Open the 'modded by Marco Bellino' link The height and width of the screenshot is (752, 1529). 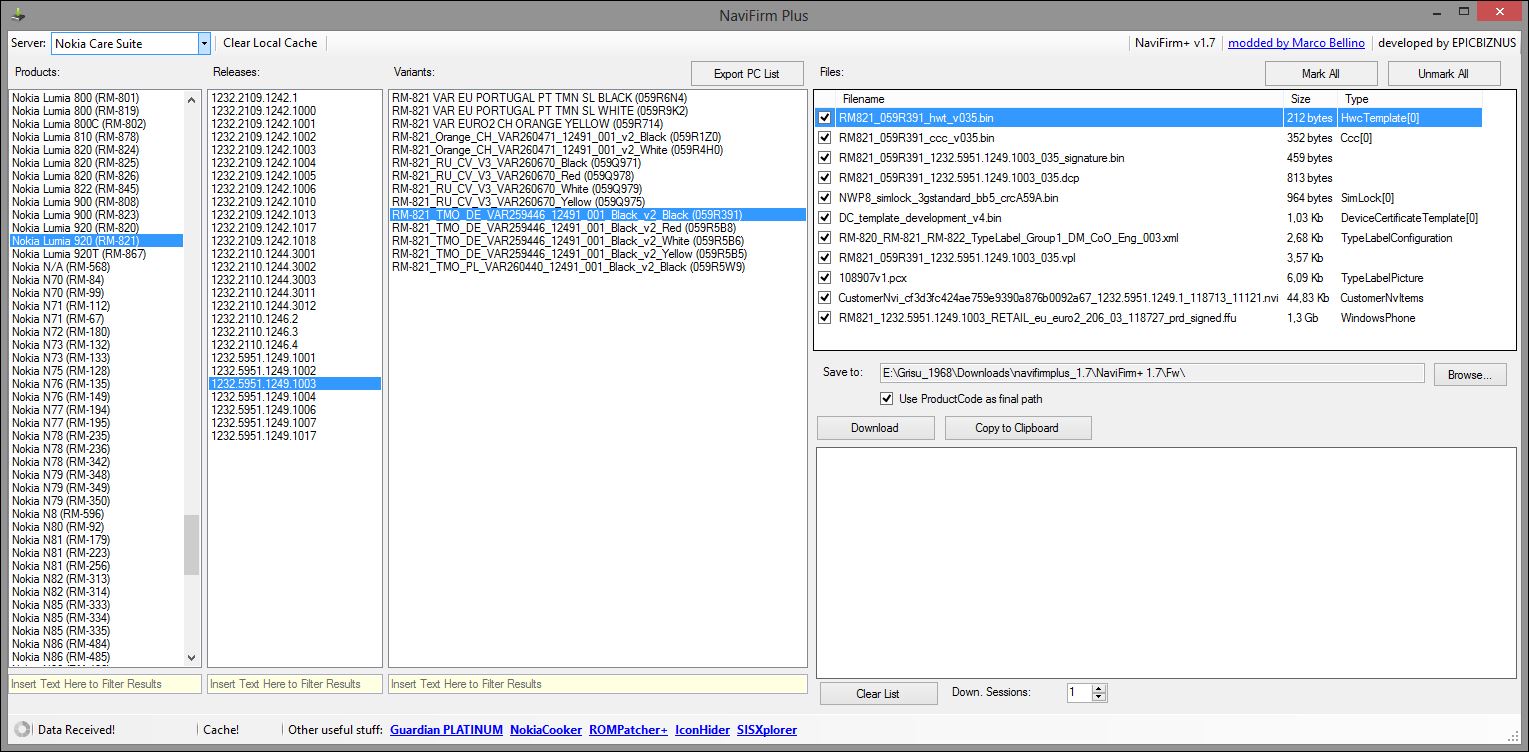1297,43
